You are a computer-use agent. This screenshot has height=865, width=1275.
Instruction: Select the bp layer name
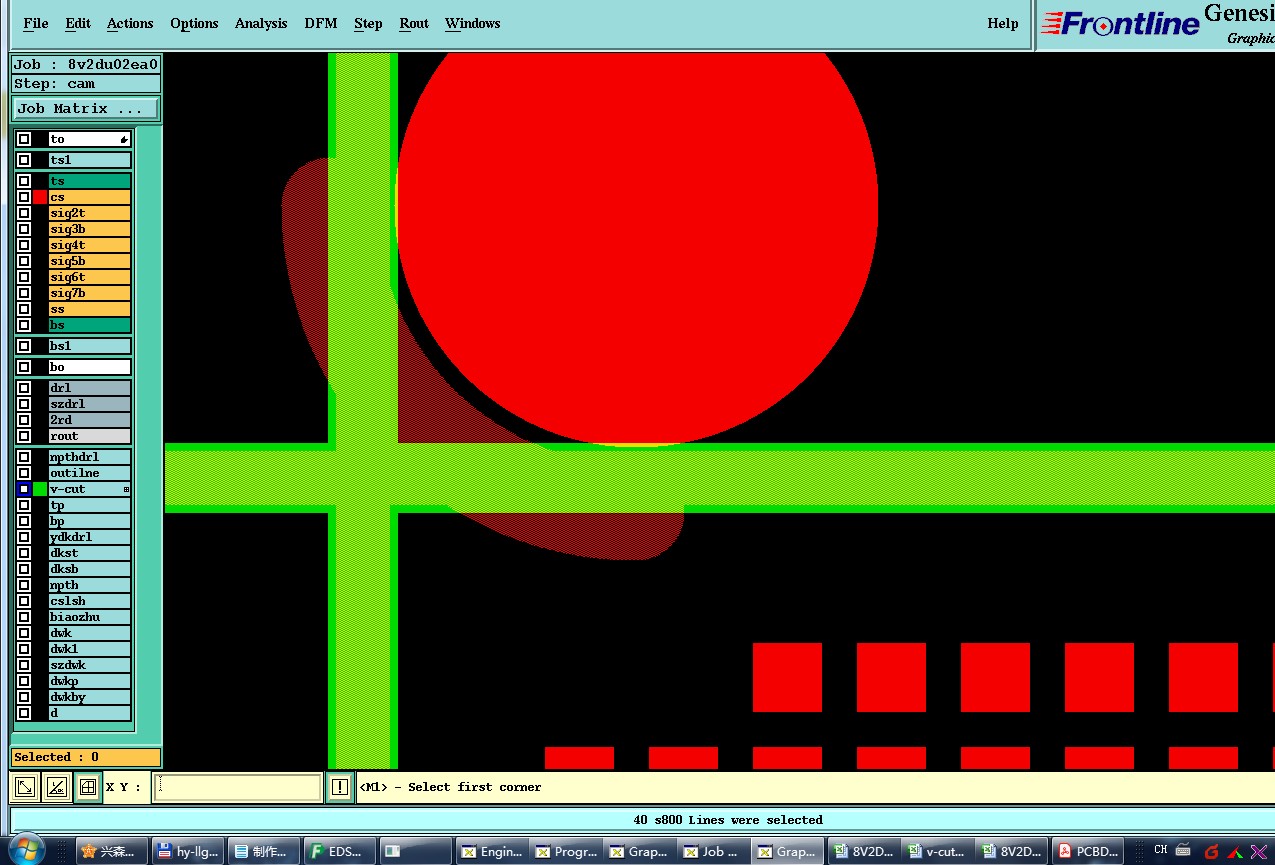point(90,521)
